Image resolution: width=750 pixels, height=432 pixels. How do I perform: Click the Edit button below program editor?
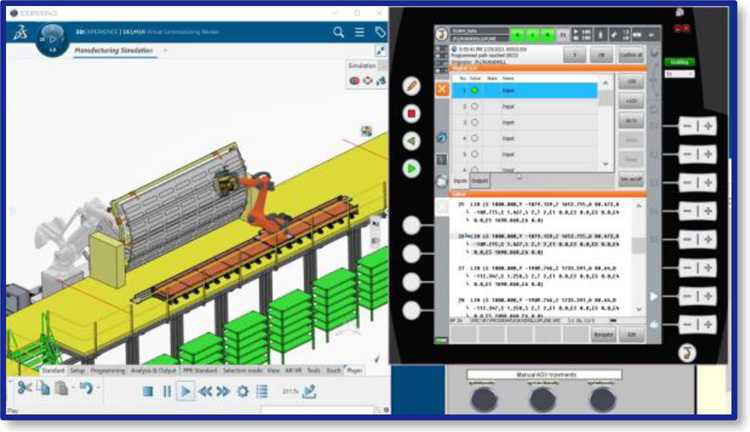pos(631,335)
